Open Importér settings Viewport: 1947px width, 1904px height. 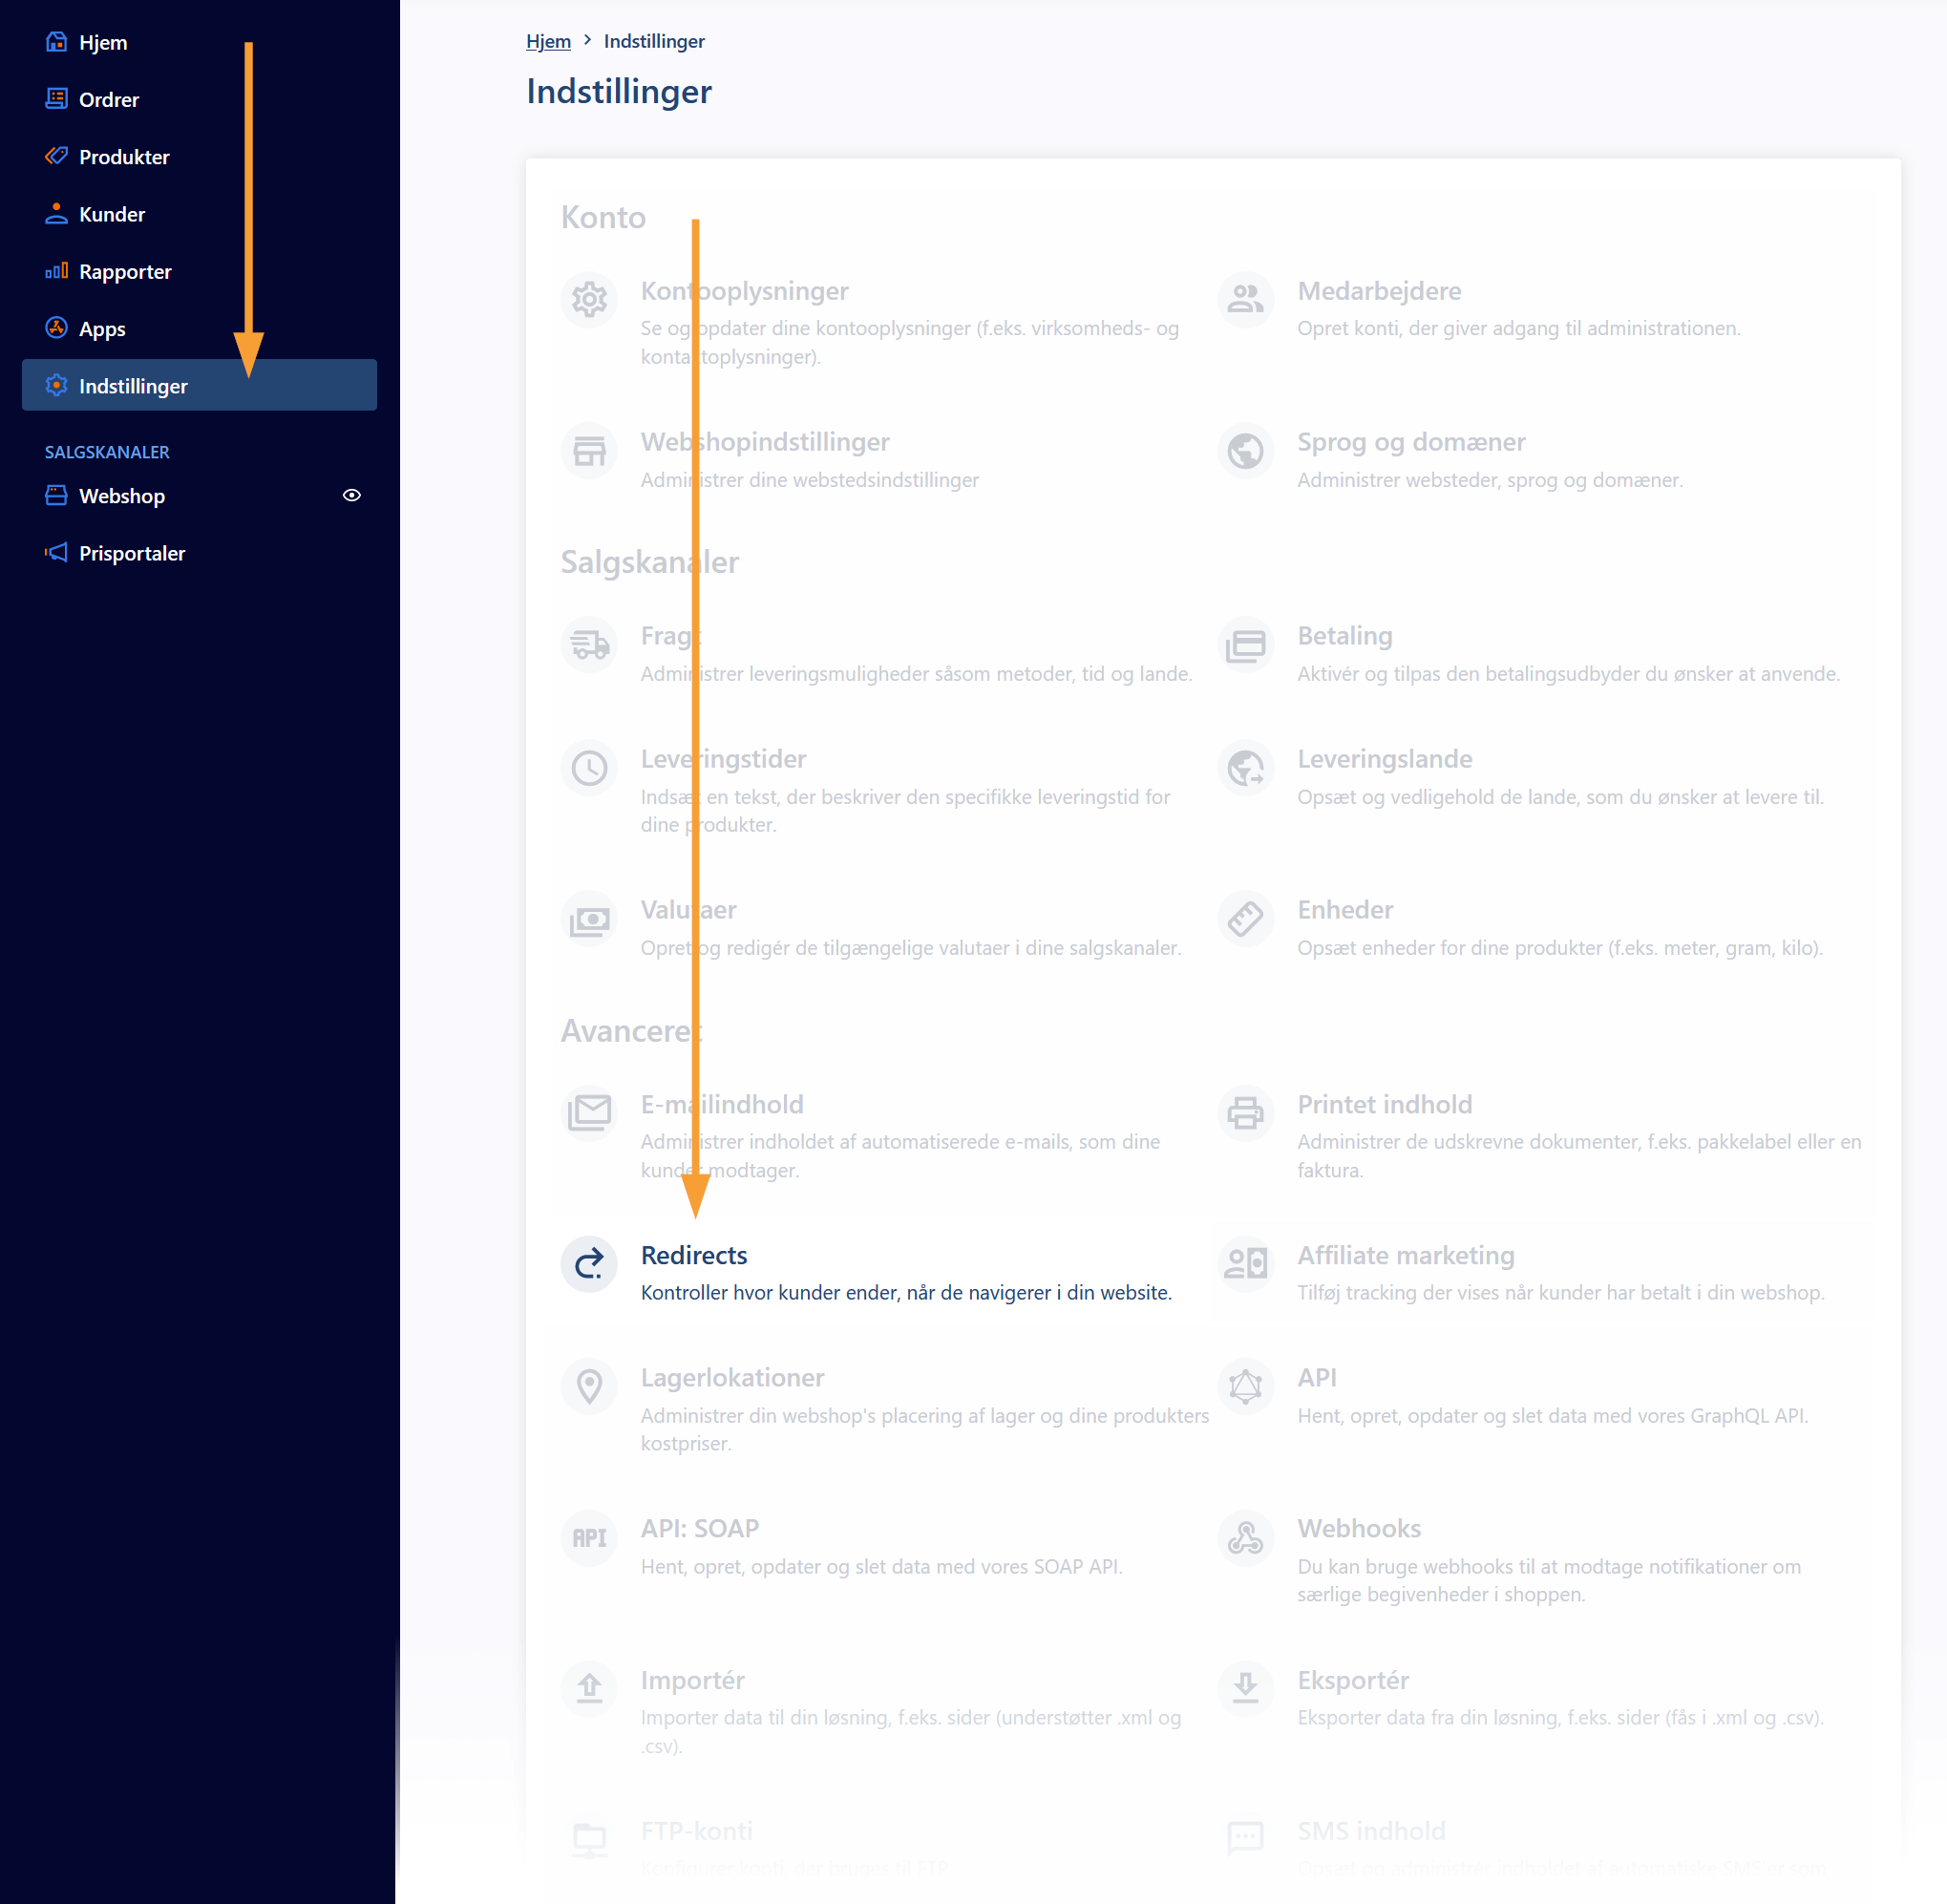[692, 1680]
